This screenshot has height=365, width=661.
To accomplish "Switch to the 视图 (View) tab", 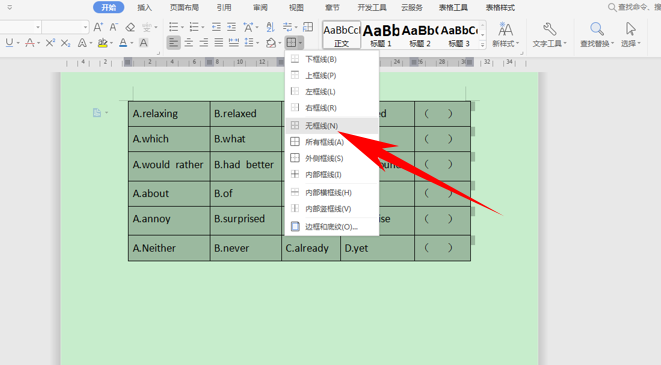I will click(296, 8).
